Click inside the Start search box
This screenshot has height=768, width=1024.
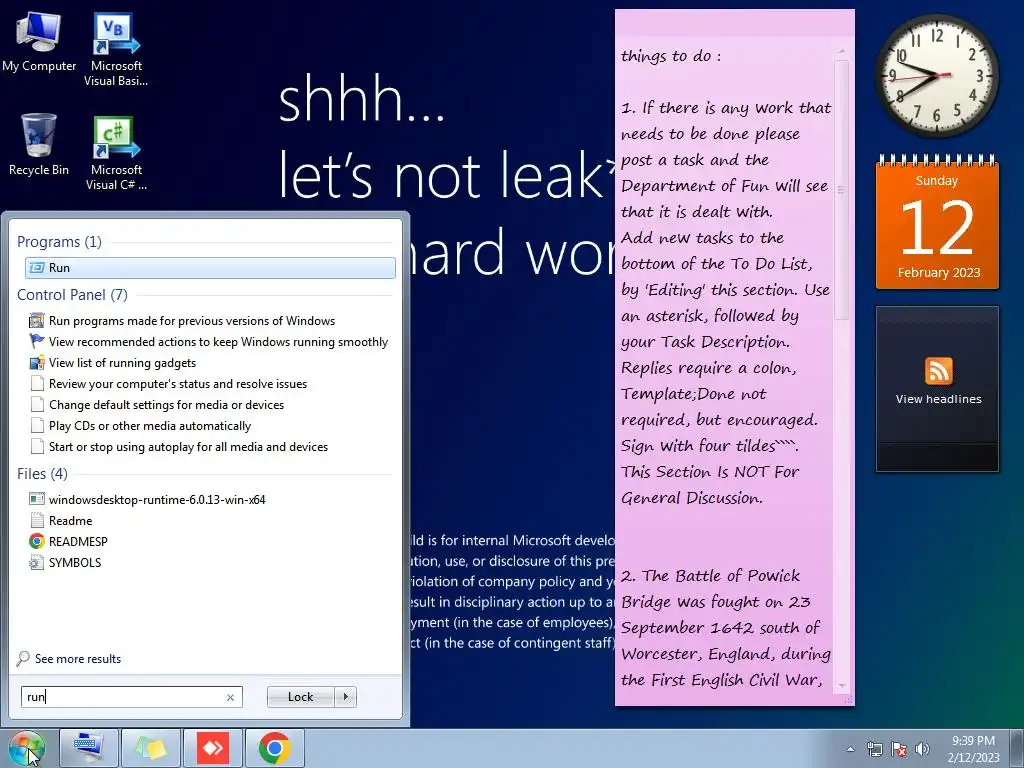click(x=123, y=697)
